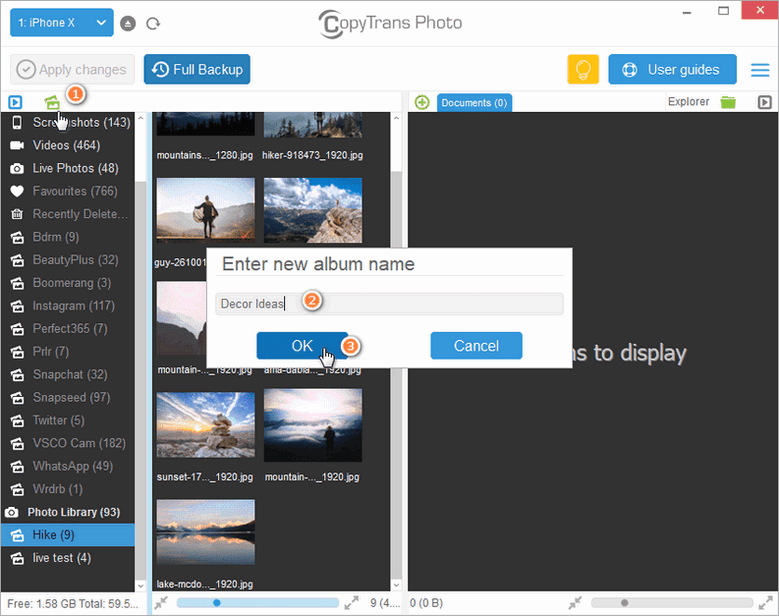Start a Full Backup

(197, 70)
